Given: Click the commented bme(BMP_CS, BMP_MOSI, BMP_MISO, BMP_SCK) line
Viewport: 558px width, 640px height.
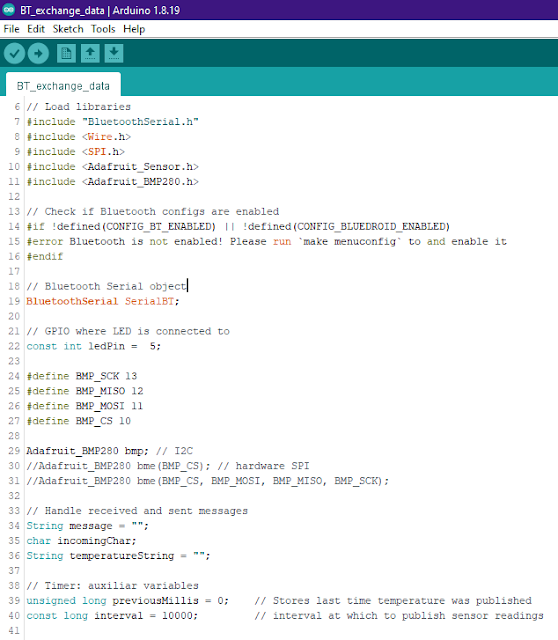Looking at the screenshot, I should pyautogui.click(x=208, y=481).
